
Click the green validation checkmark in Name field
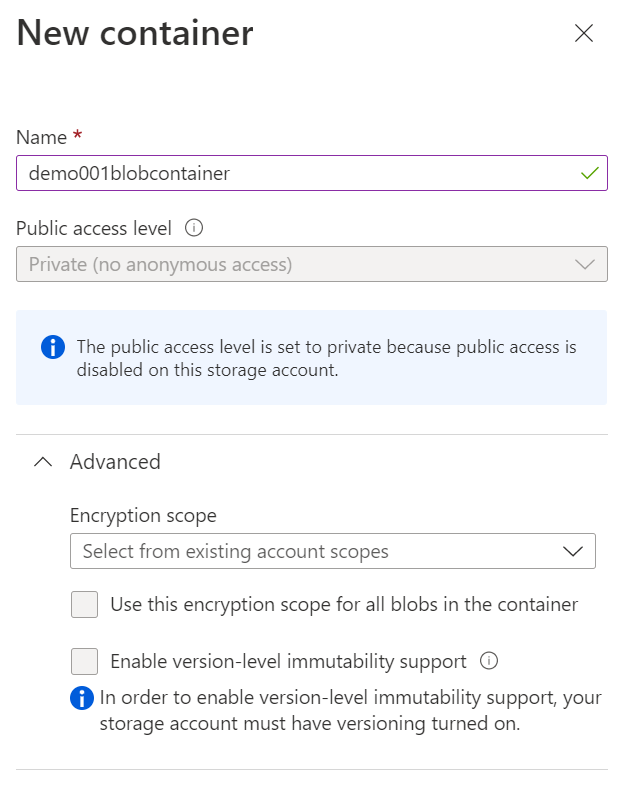(x=589, y=173)
